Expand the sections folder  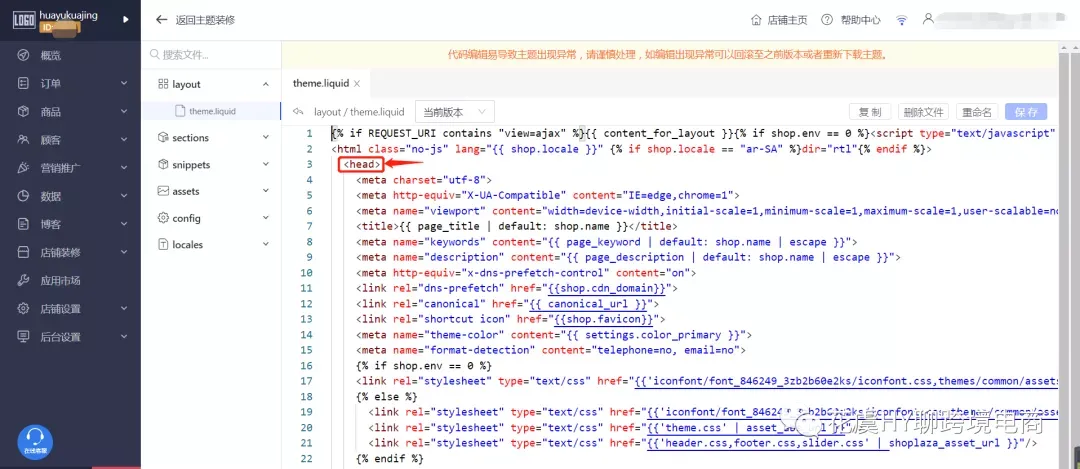(x=266, y=138)
